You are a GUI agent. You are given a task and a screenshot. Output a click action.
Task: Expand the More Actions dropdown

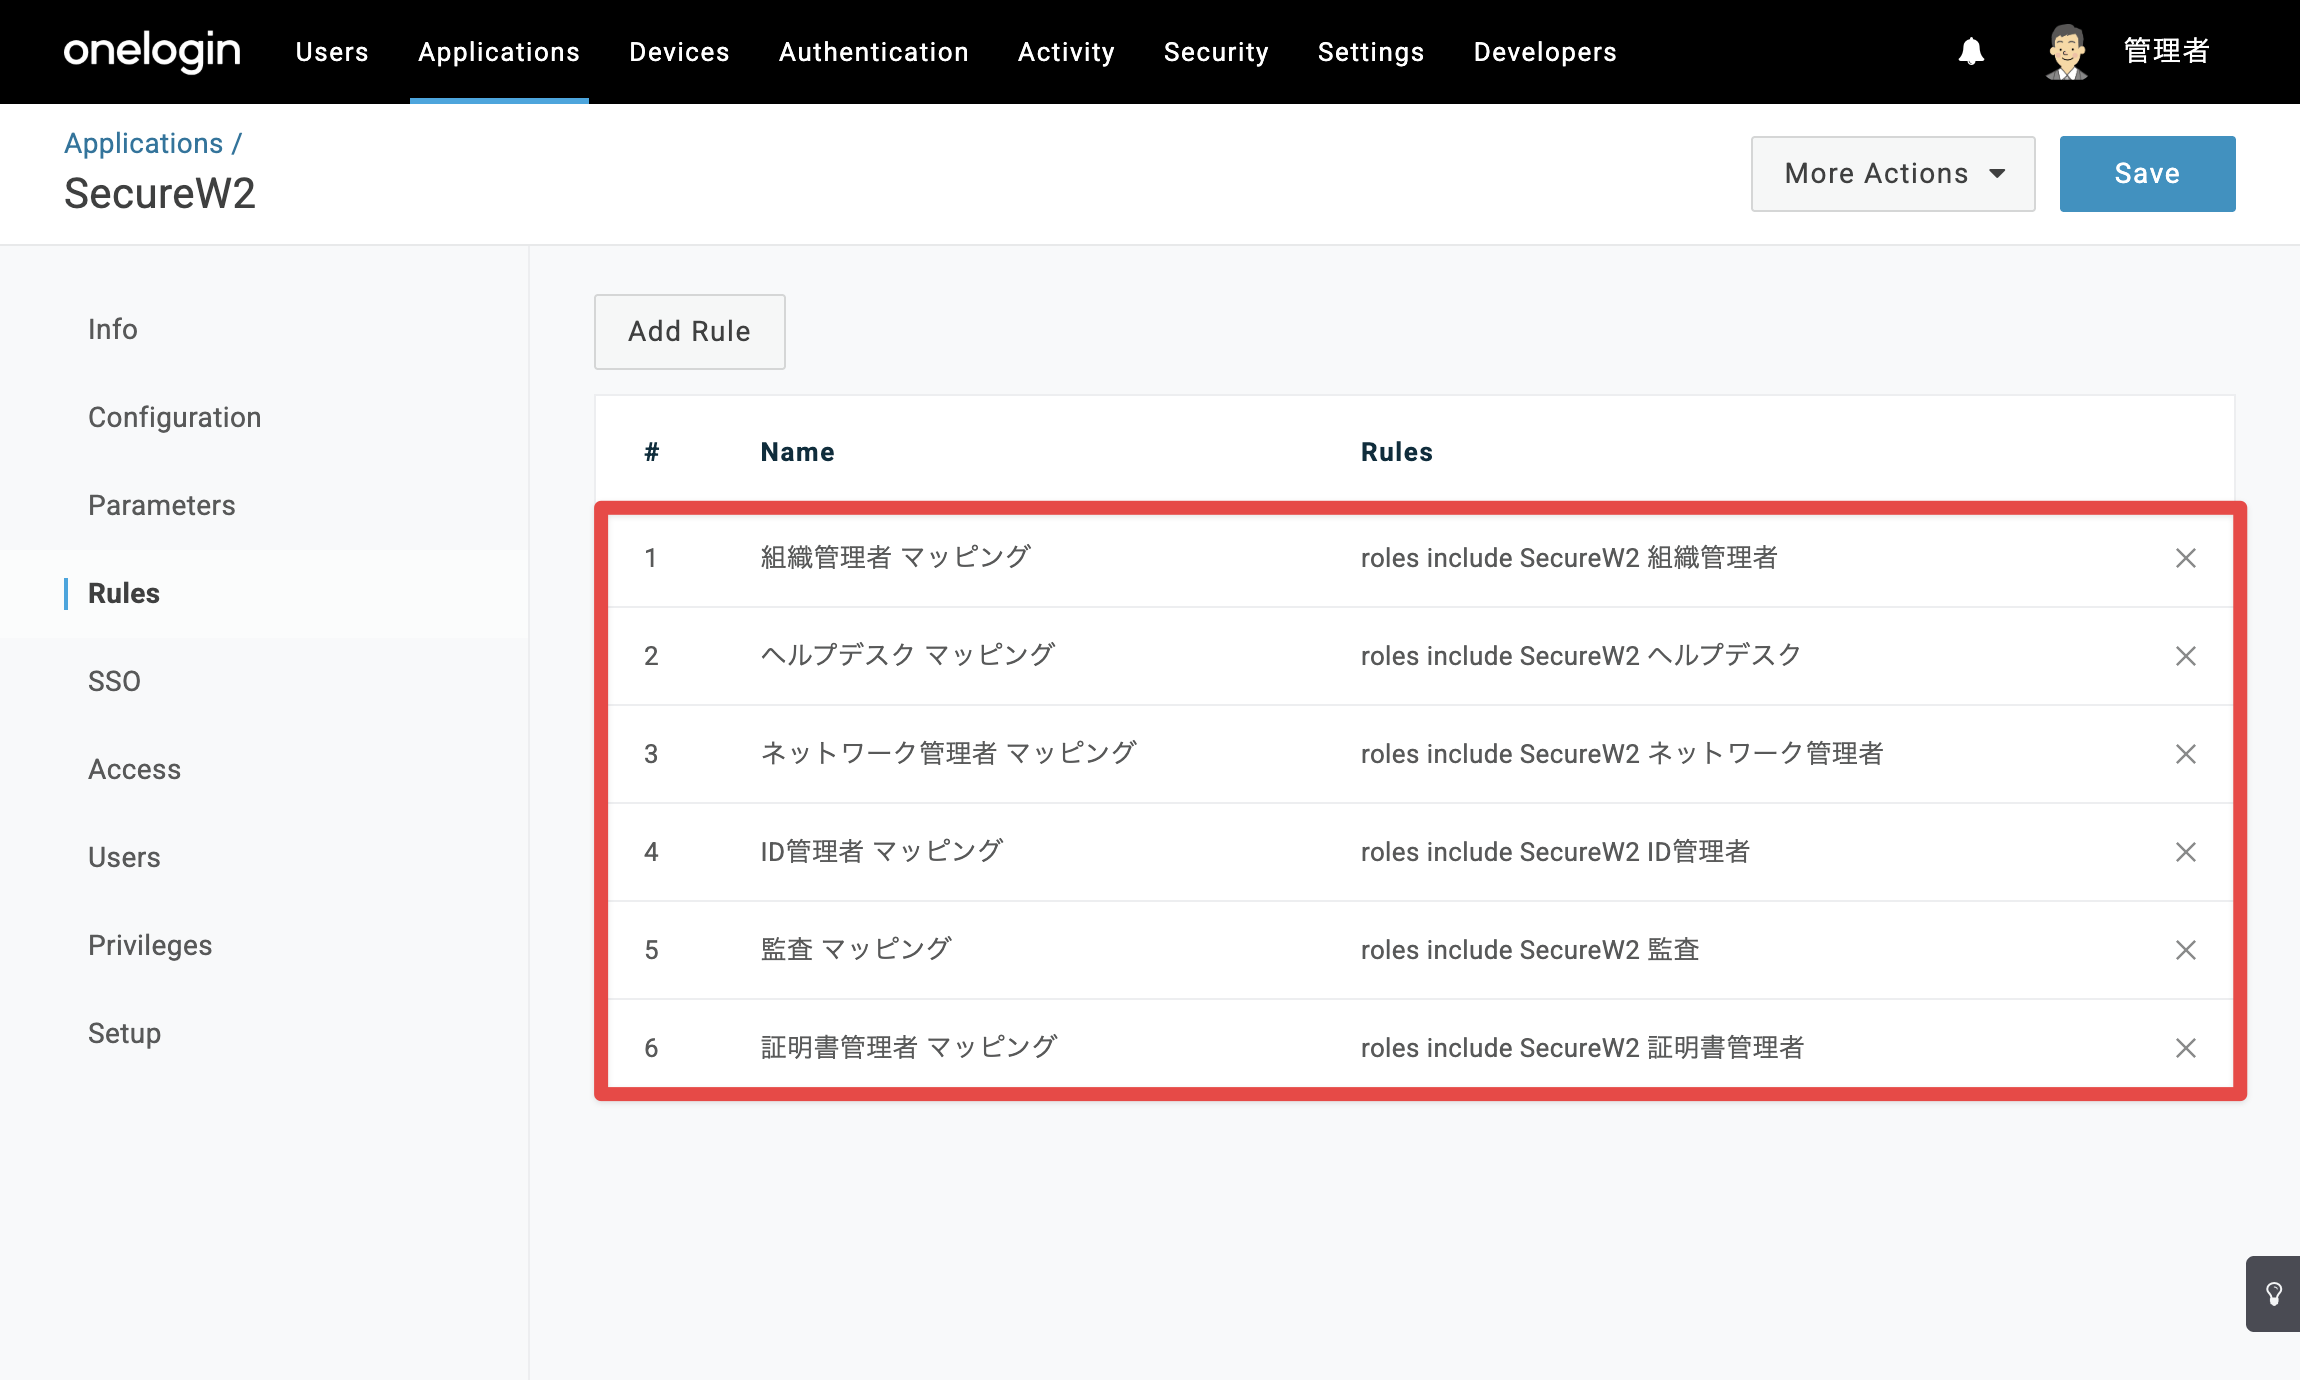point(1893,174)
